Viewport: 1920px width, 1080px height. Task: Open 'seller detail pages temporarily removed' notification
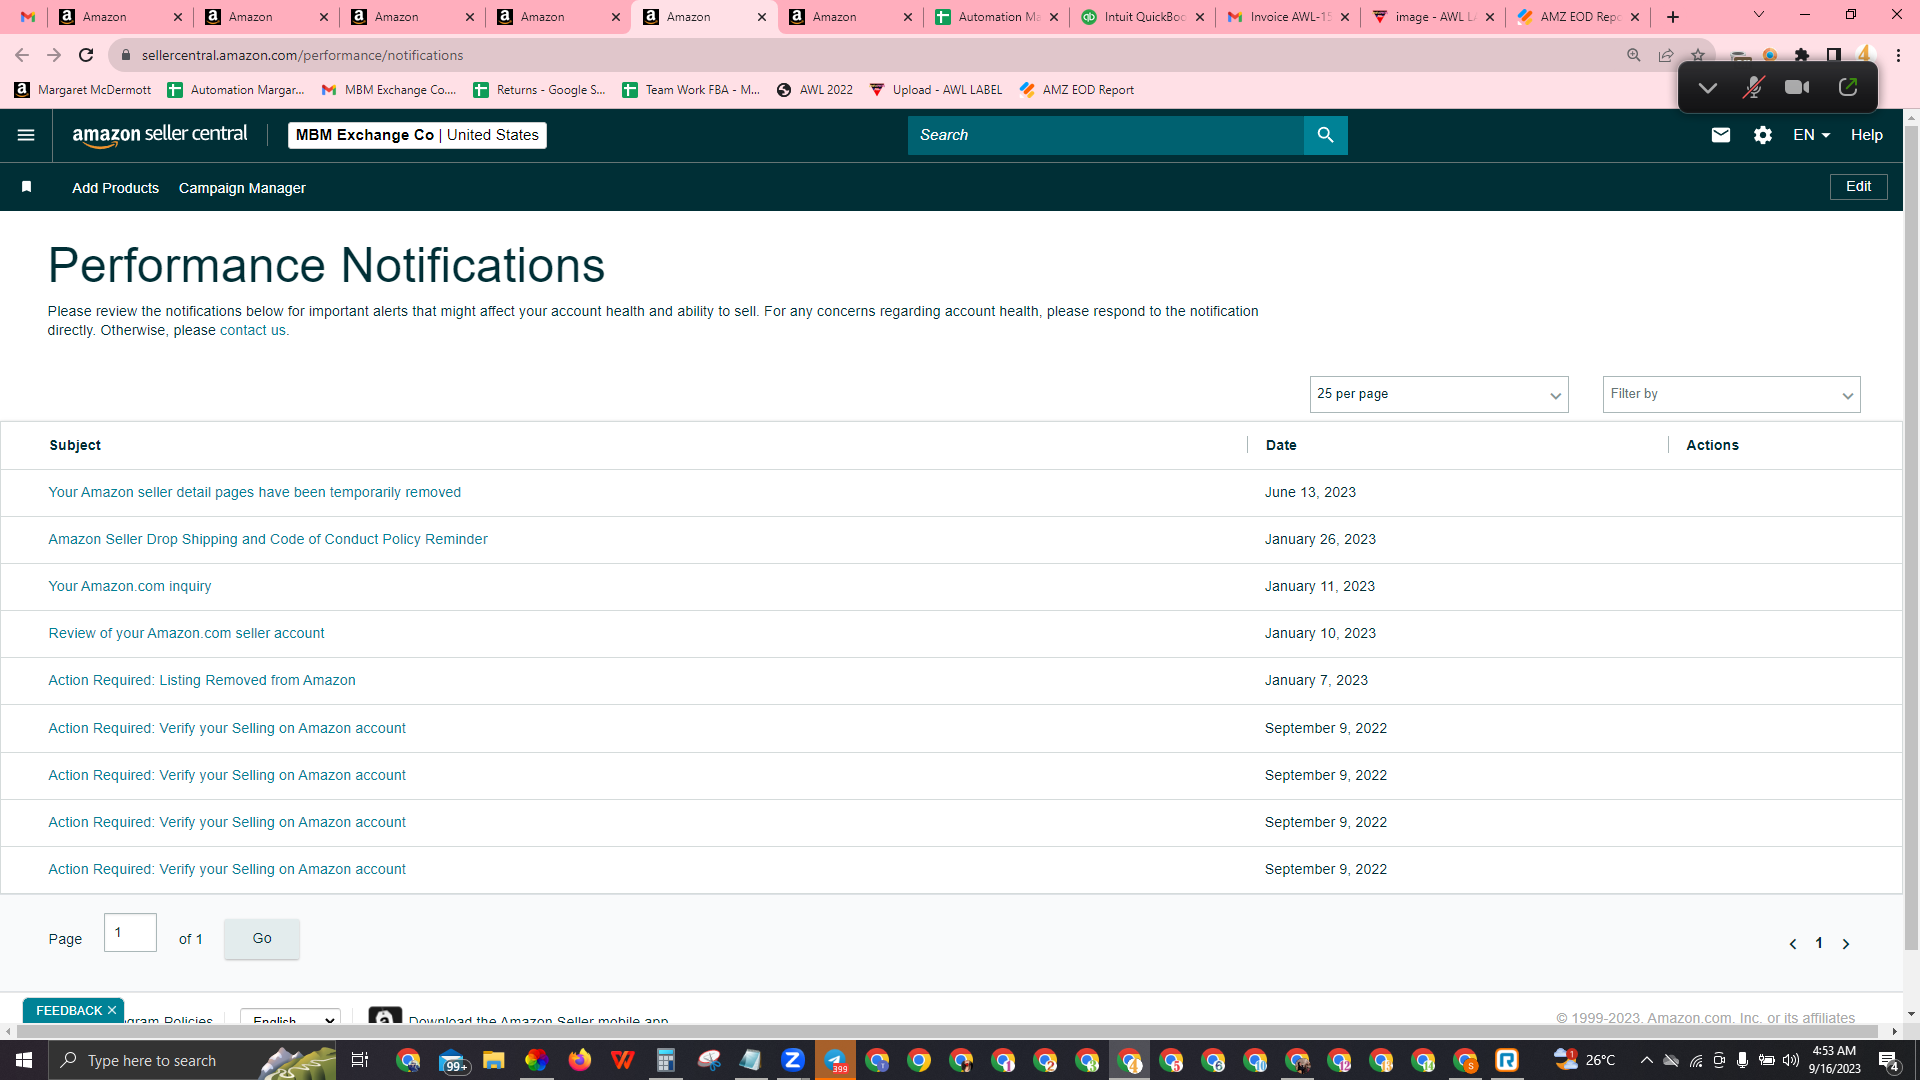(254, 492)
